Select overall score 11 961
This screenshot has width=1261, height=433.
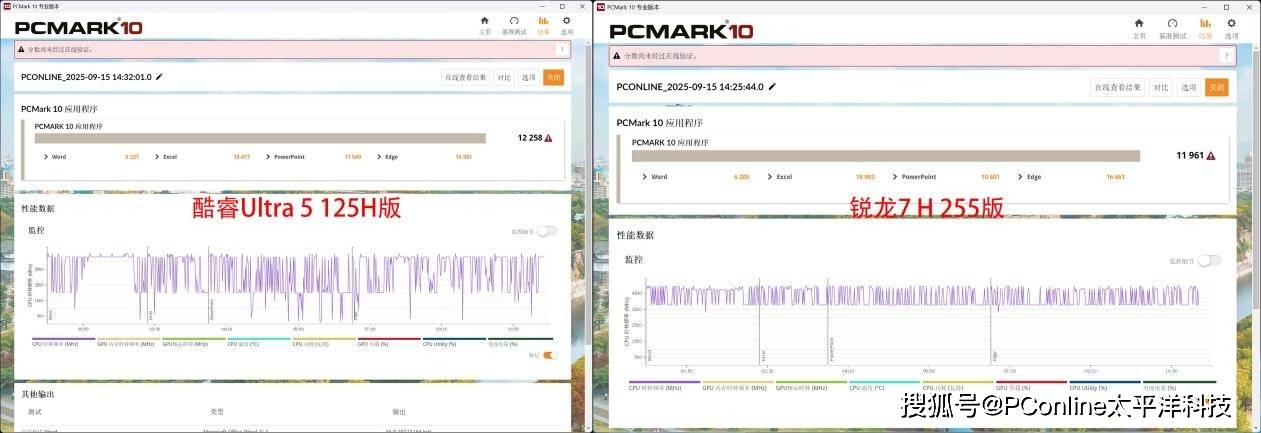(1190, 156)
